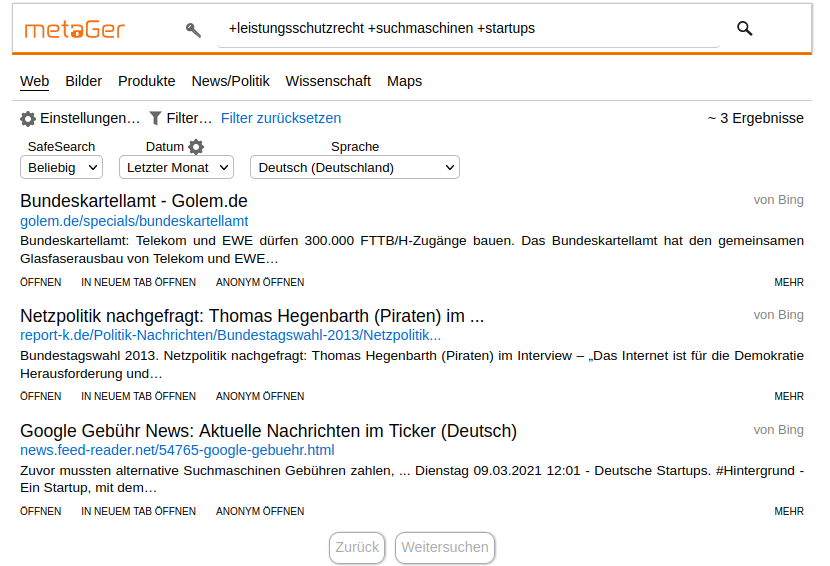Click the magnifier search icon

[x=744, y=29]
